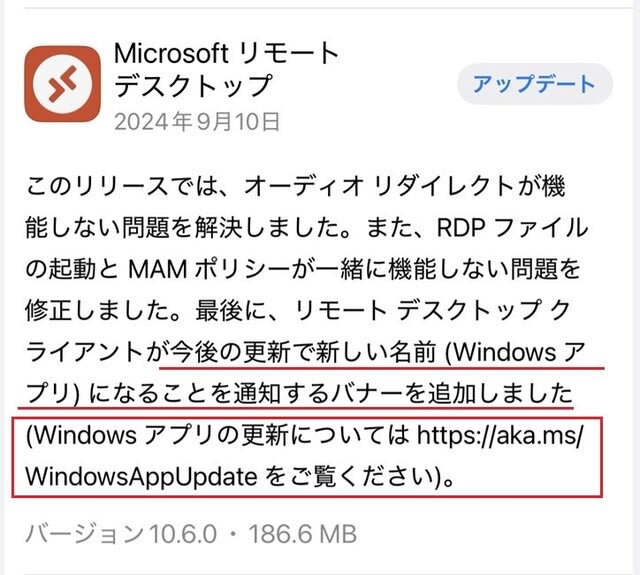Click the RDP ファイル text in notes
Image resolution: width=640 pixels, height=575 pixels.
[512, 228]
